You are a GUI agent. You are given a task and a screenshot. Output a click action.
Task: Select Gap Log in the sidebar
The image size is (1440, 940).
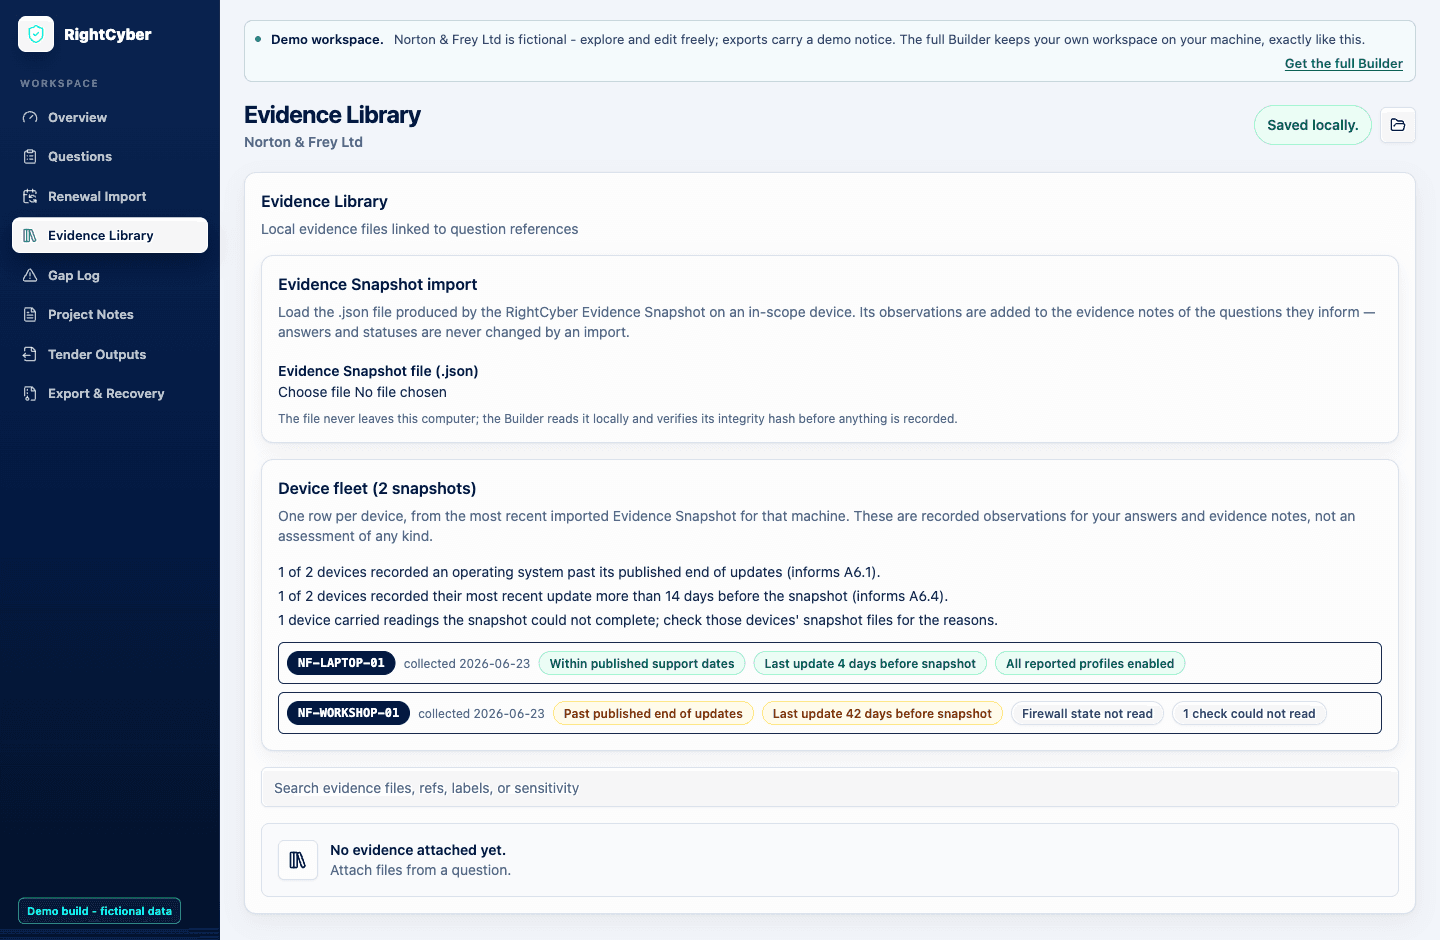tap(110, 275)
